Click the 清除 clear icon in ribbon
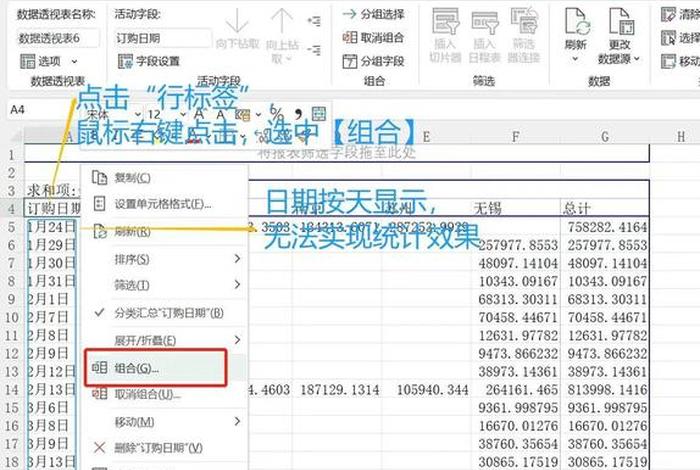The width and height of the screenshot is (700, 470). pyautogui.click(x=668, y=14)
